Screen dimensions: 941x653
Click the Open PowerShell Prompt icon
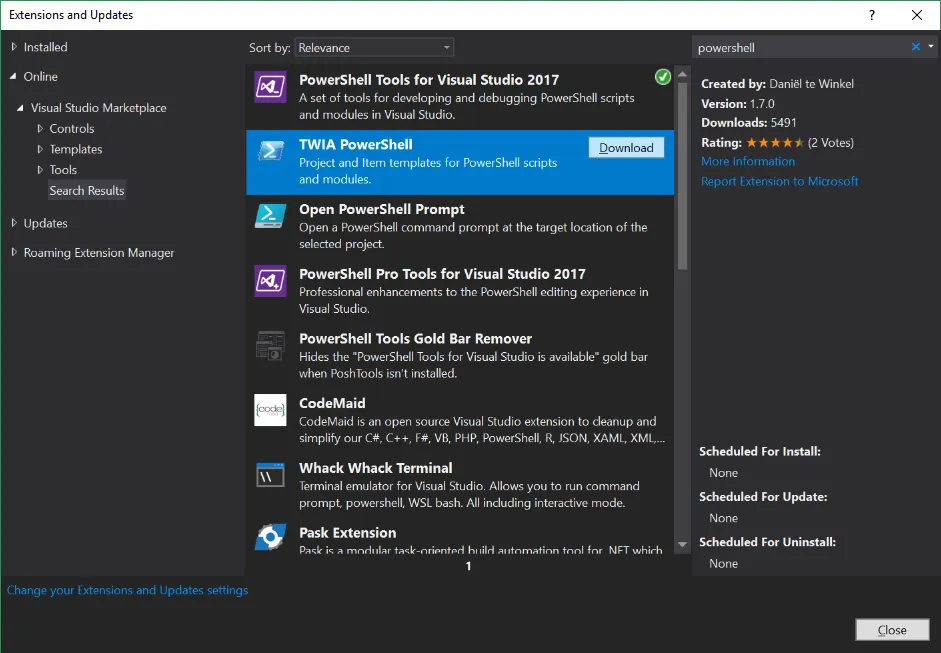coord(270,216)
